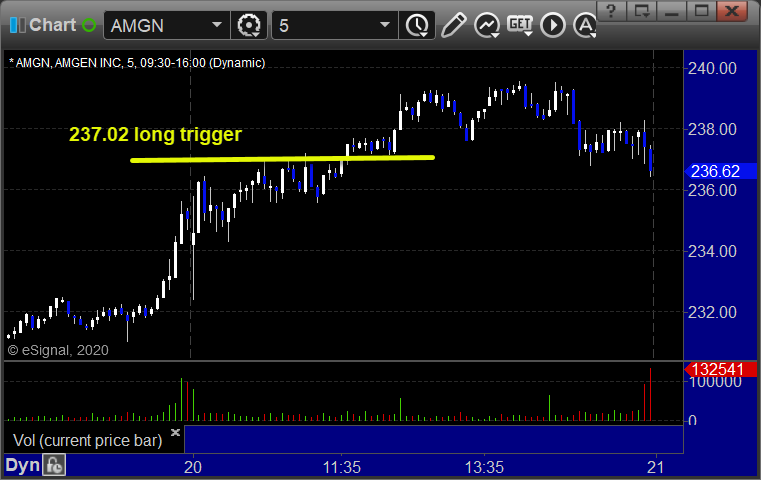The height and width of the screenshot is (480, 761).
Task: Click the 132541 volume value marker
Action: 721,369
